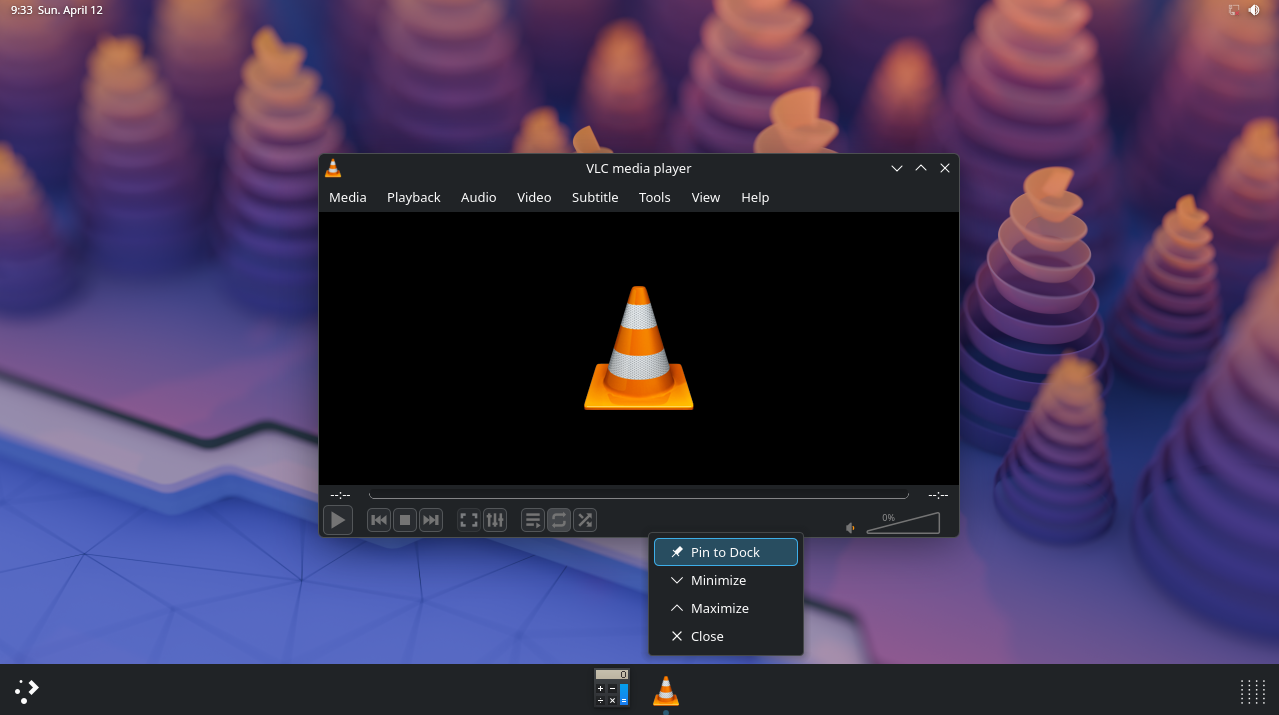Adjust the volume slider level
Viewport: 1279px width, 715px height.
pos(903,524)
